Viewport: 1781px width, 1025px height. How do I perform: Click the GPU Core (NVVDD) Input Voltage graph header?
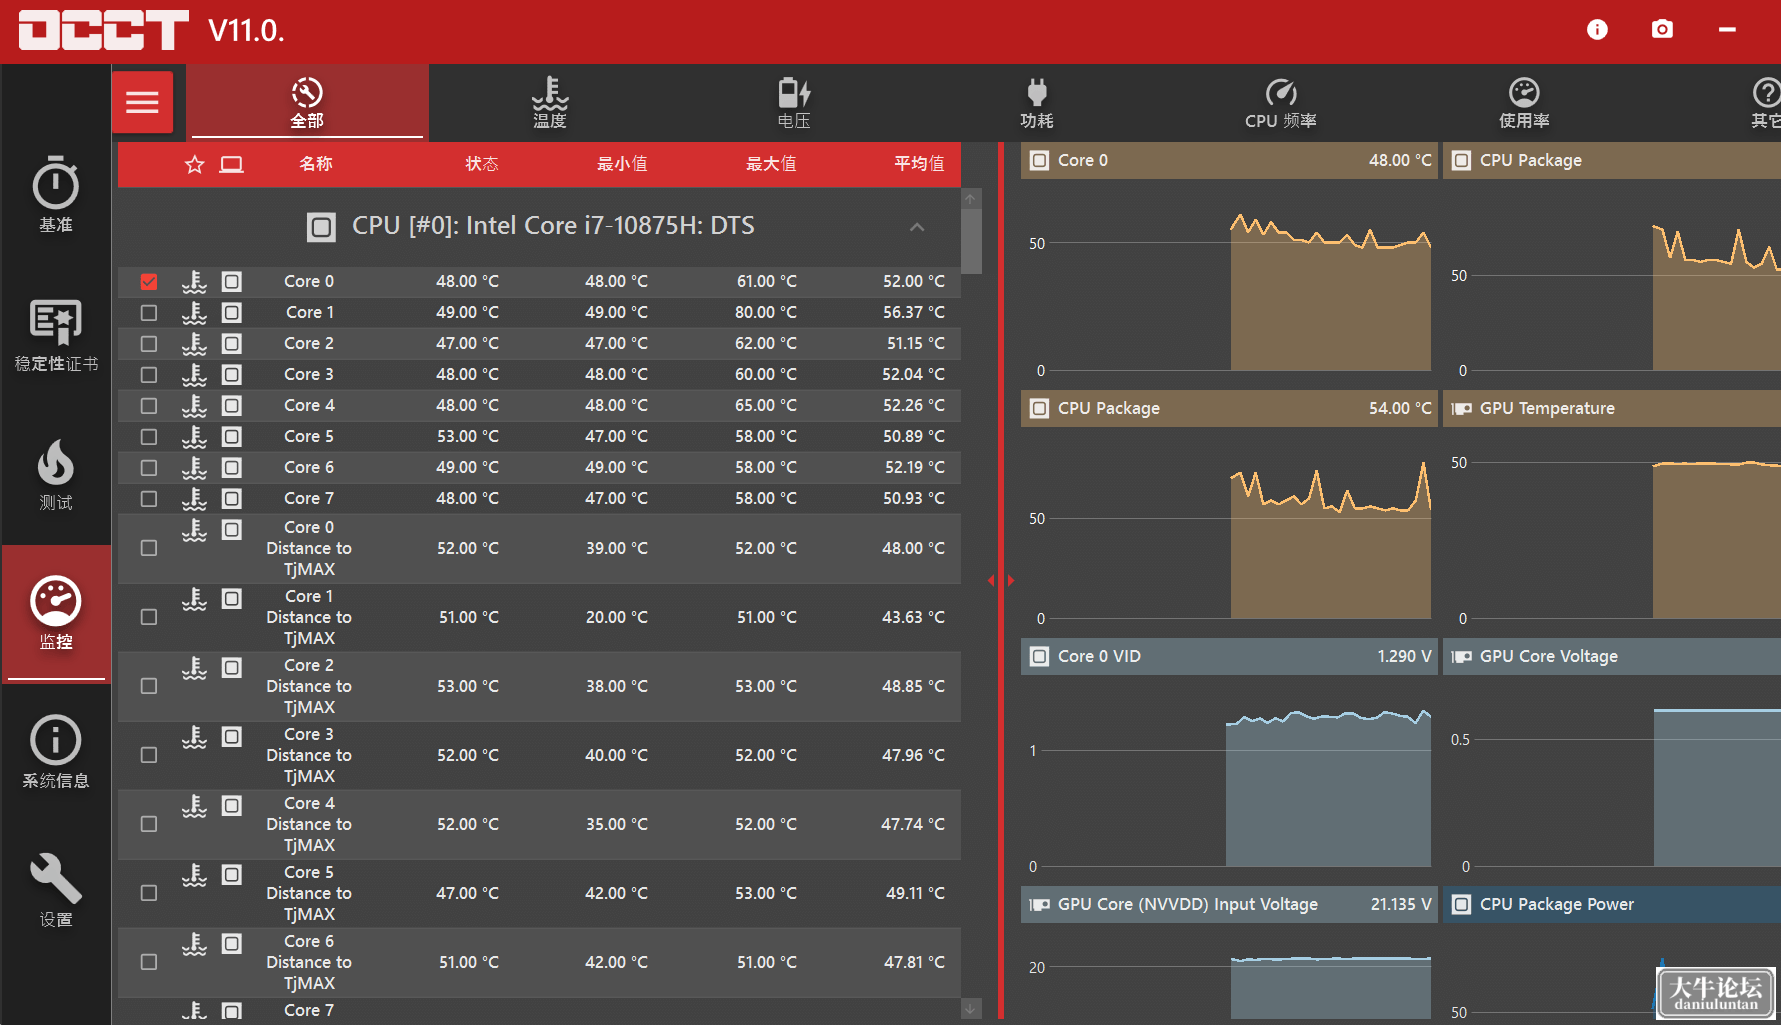coord(1229,904)
